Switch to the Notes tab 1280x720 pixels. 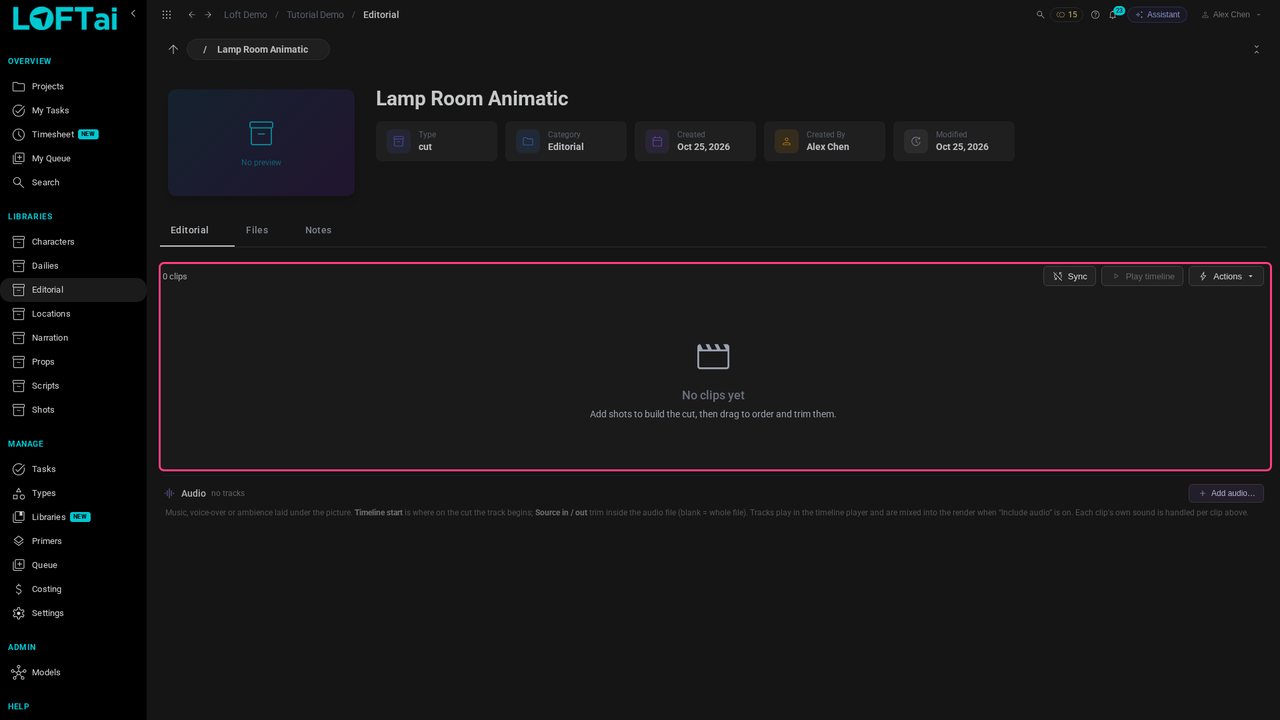[x=318, y=230]
